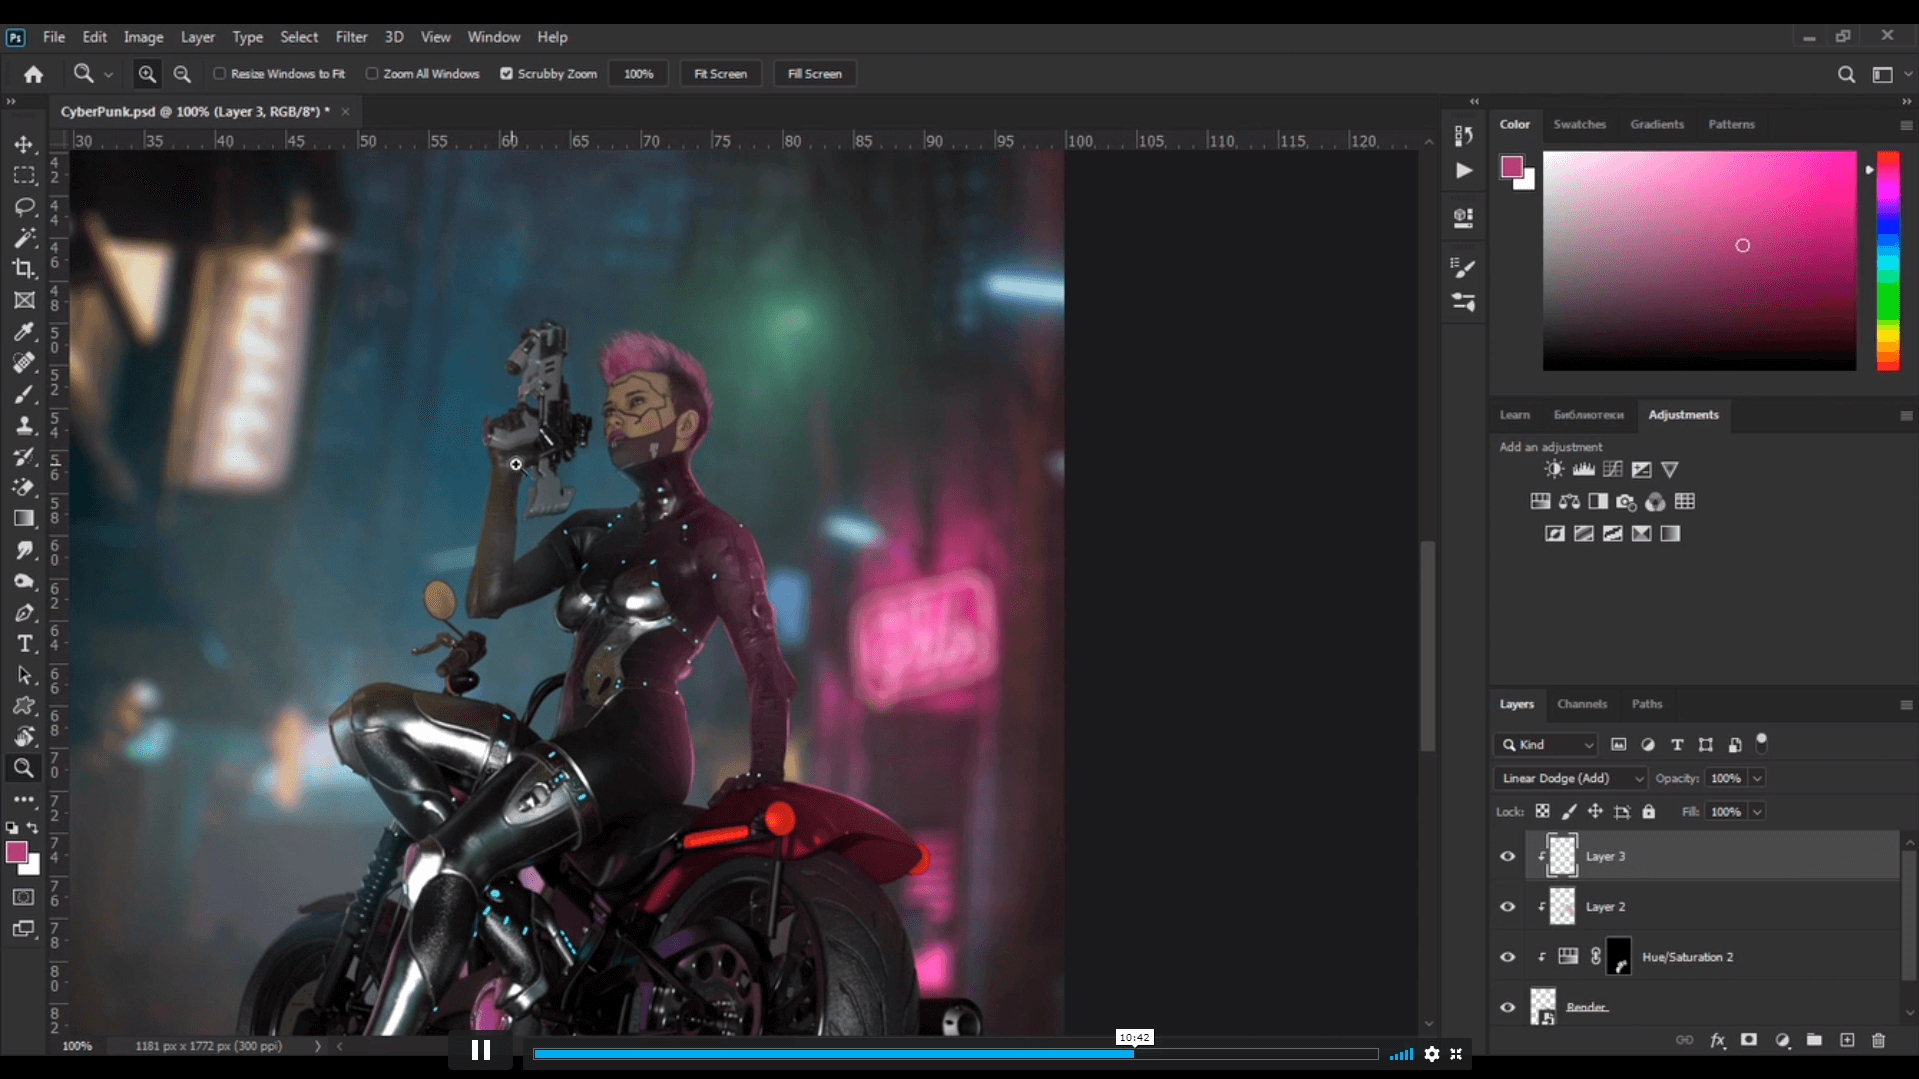Select the Healing Brush tool
Viewport: 1919px width, 1079px height.
tap(24, 362)
